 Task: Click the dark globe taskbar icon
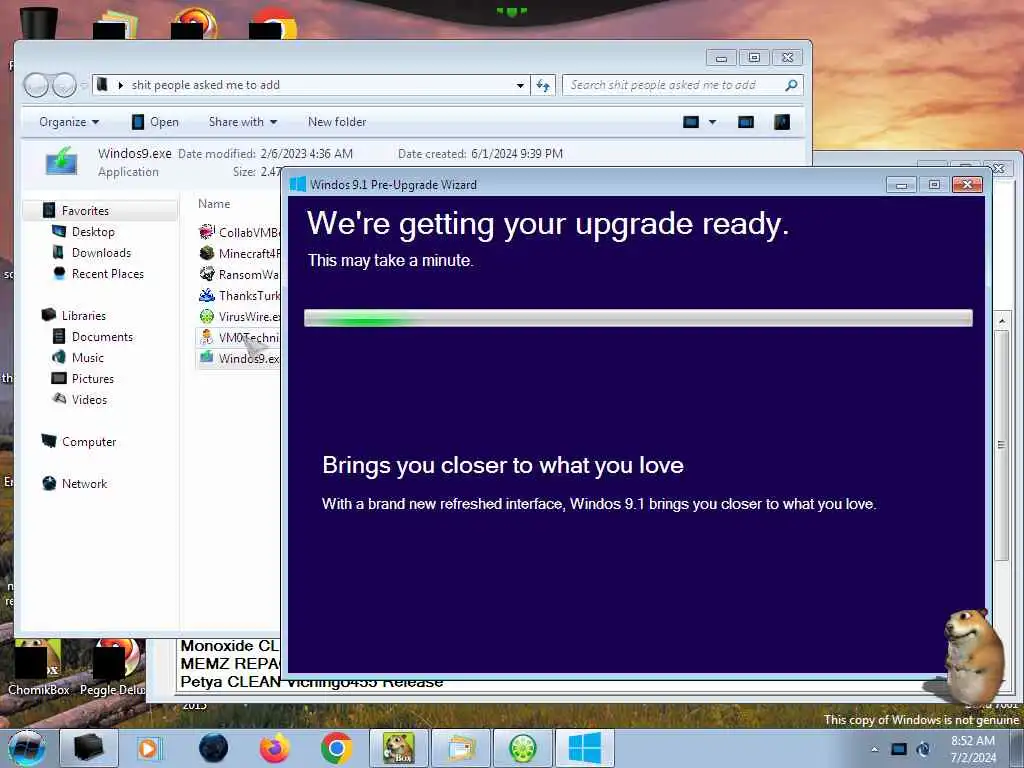coord(213,748)
